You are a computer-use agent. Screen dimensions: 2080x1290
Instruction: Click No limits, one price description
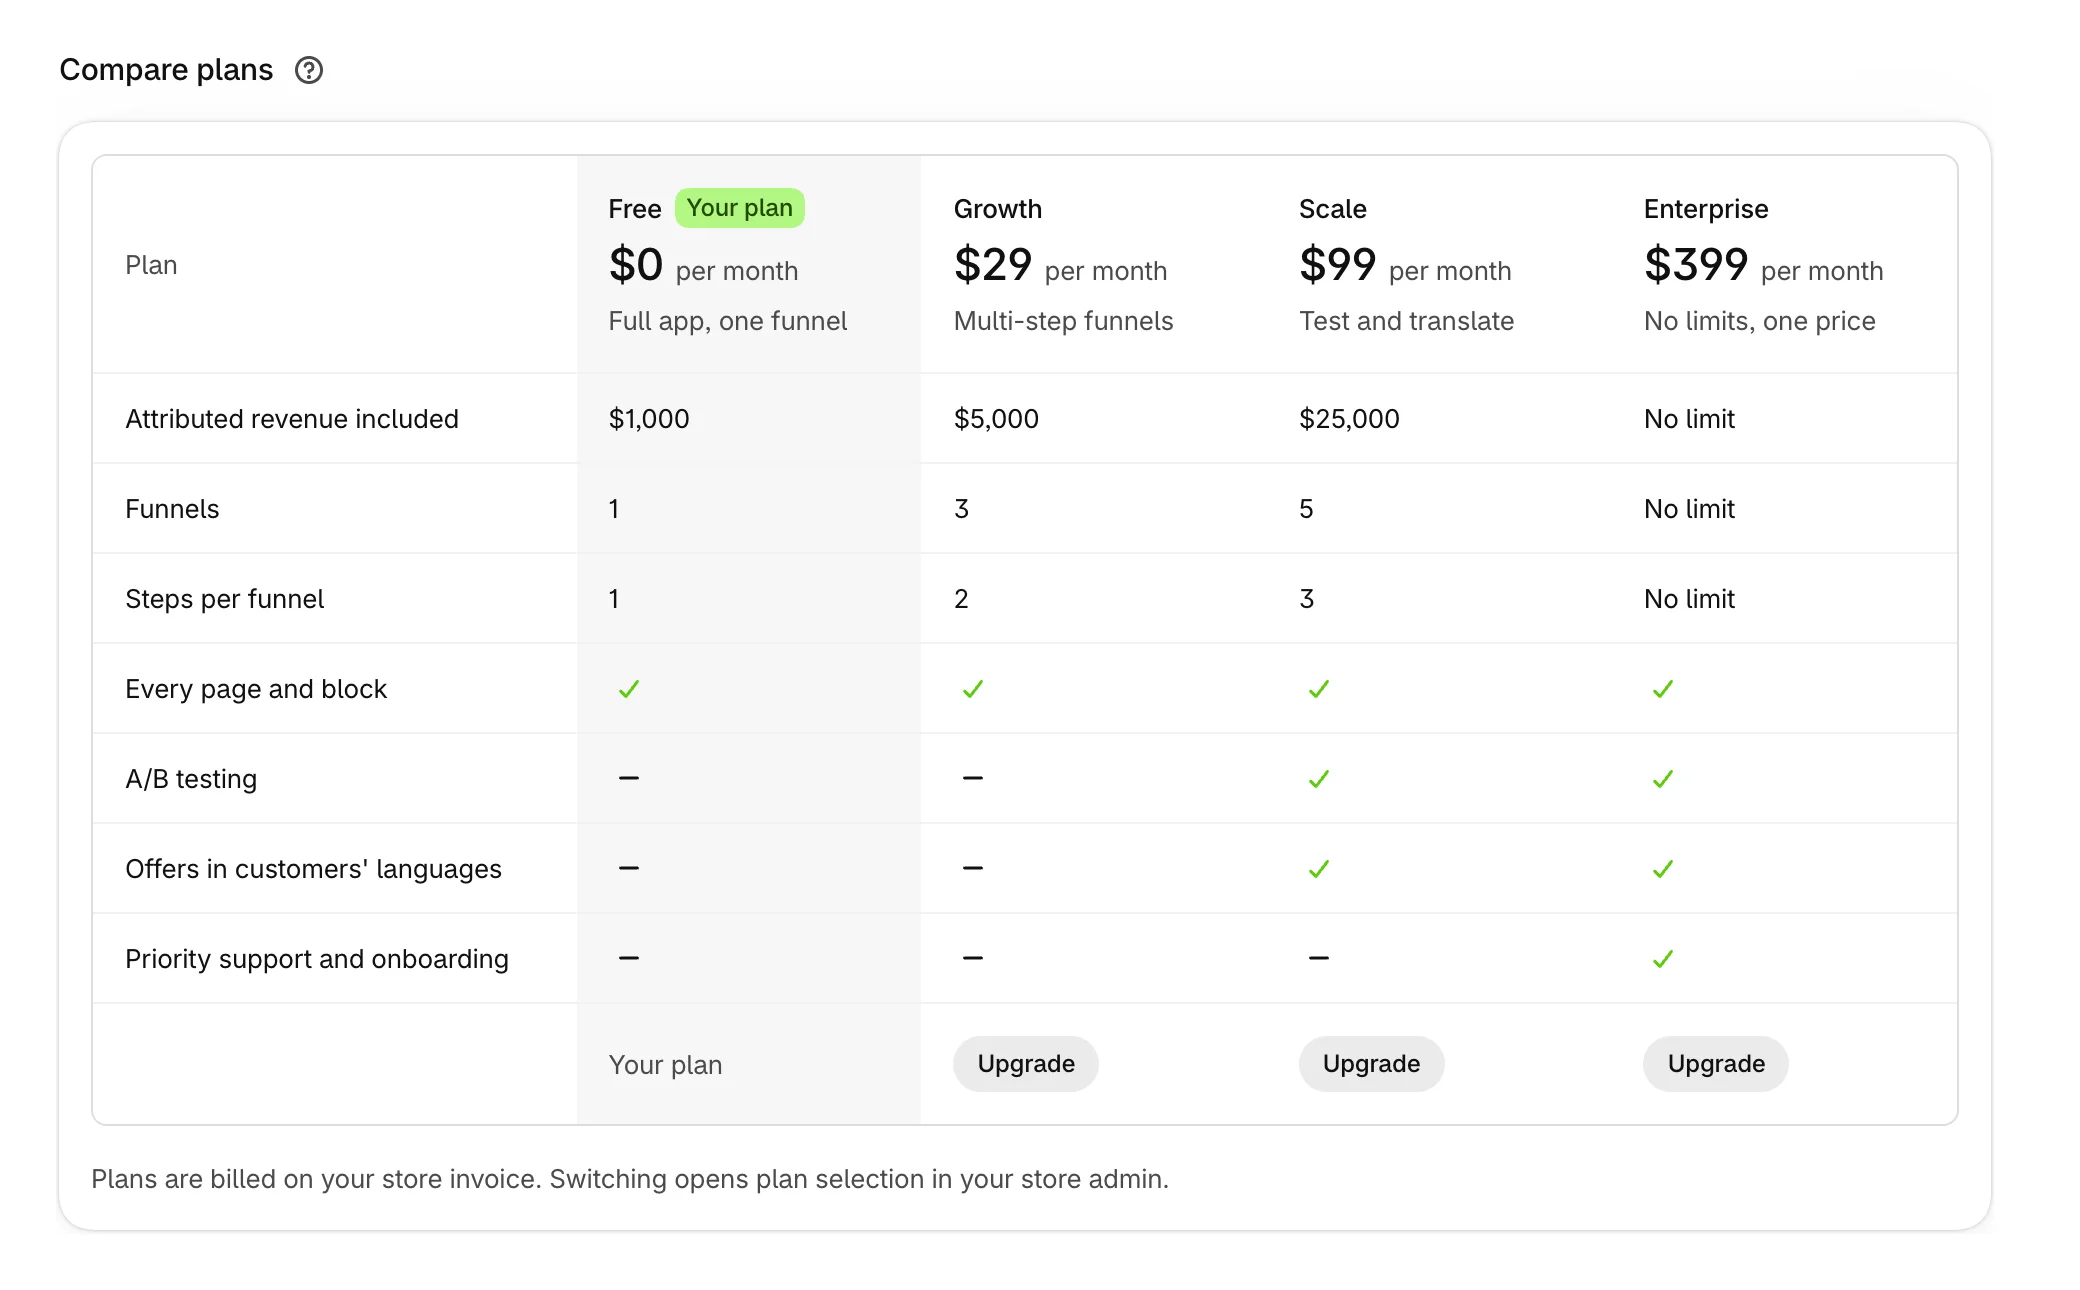(1759, 321)
